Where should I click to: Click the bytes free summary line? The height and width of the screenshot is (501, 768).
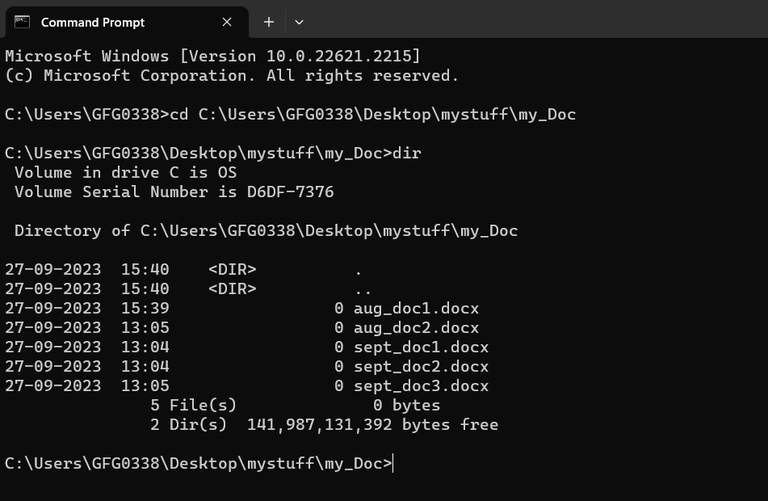324,424
